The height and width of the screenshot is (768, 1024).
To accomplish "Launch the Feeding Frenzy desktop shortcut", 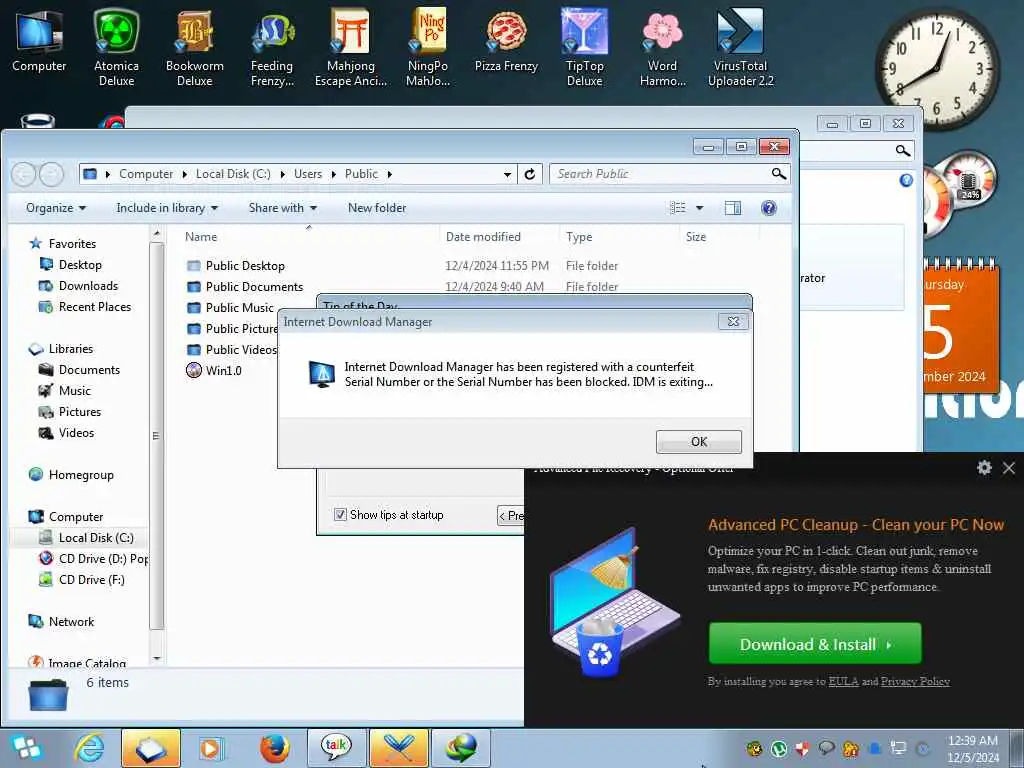I will [272, 48].
